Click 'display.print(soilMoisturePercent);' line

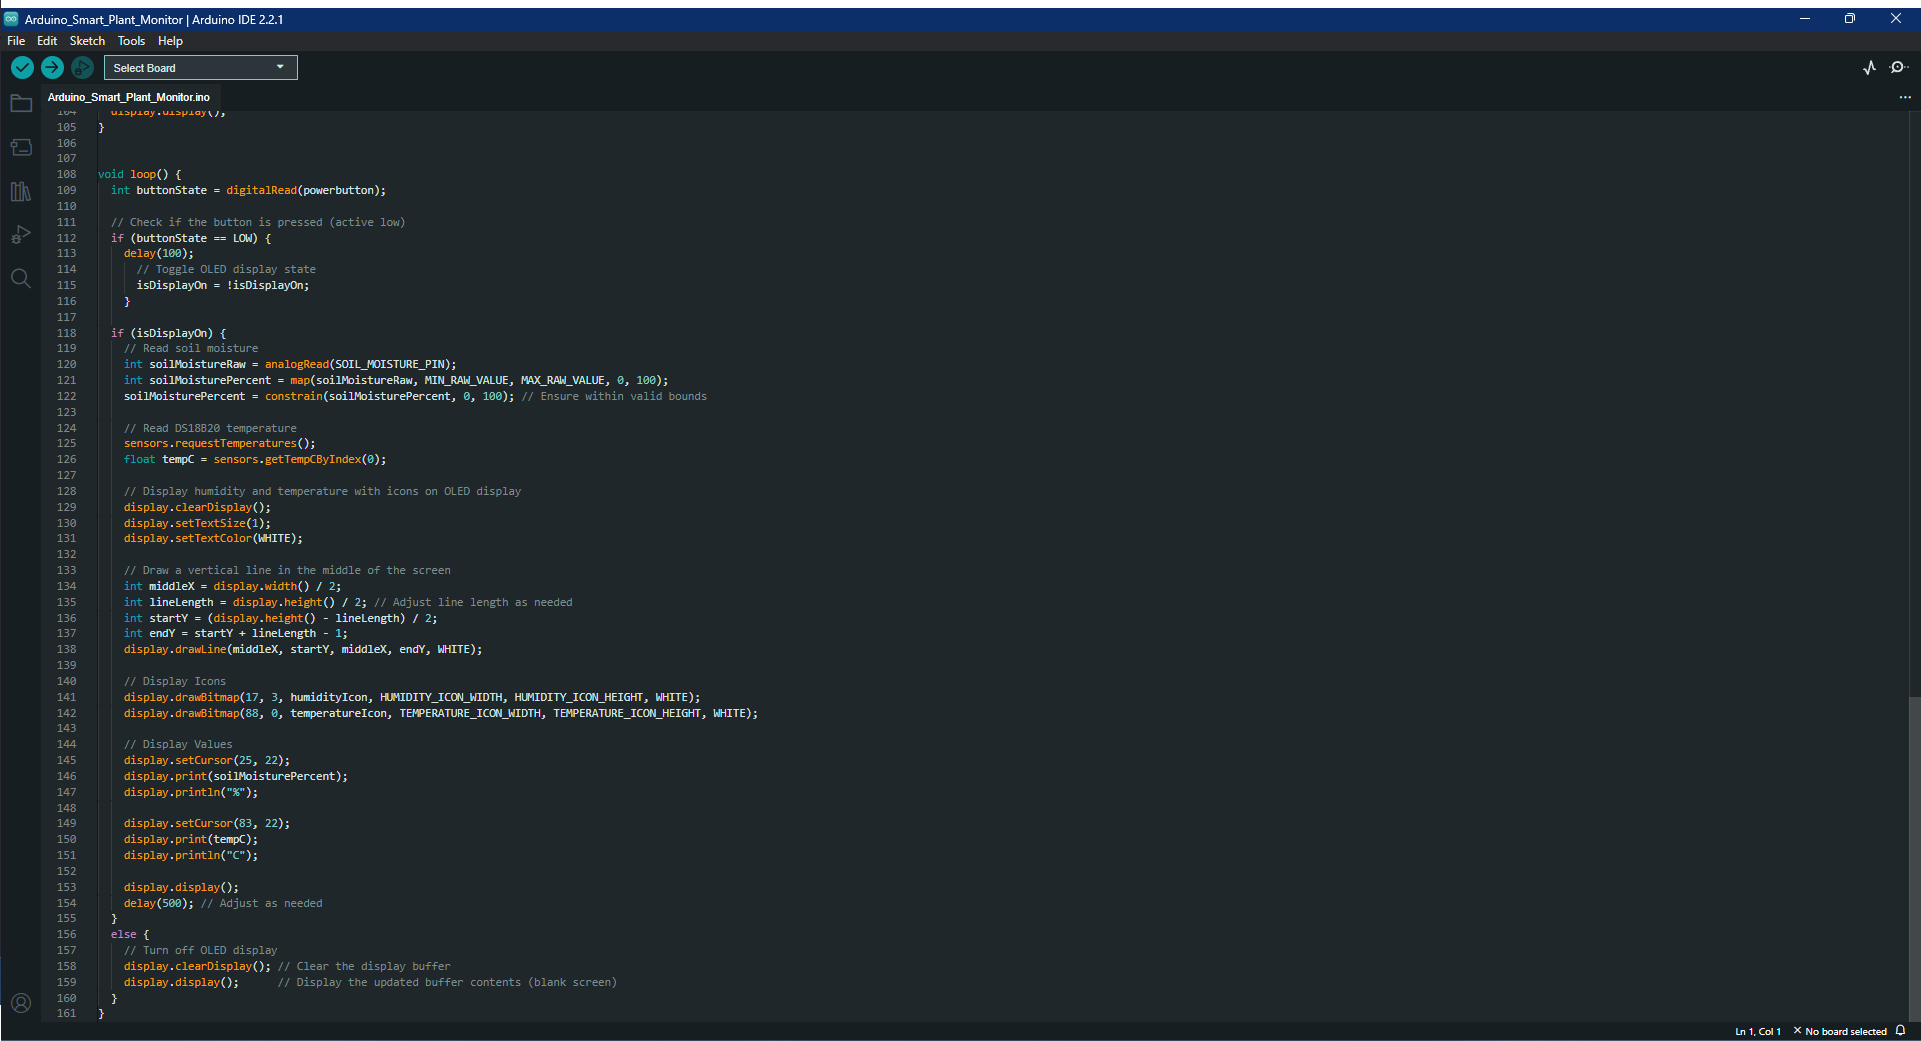click(236, 776)
